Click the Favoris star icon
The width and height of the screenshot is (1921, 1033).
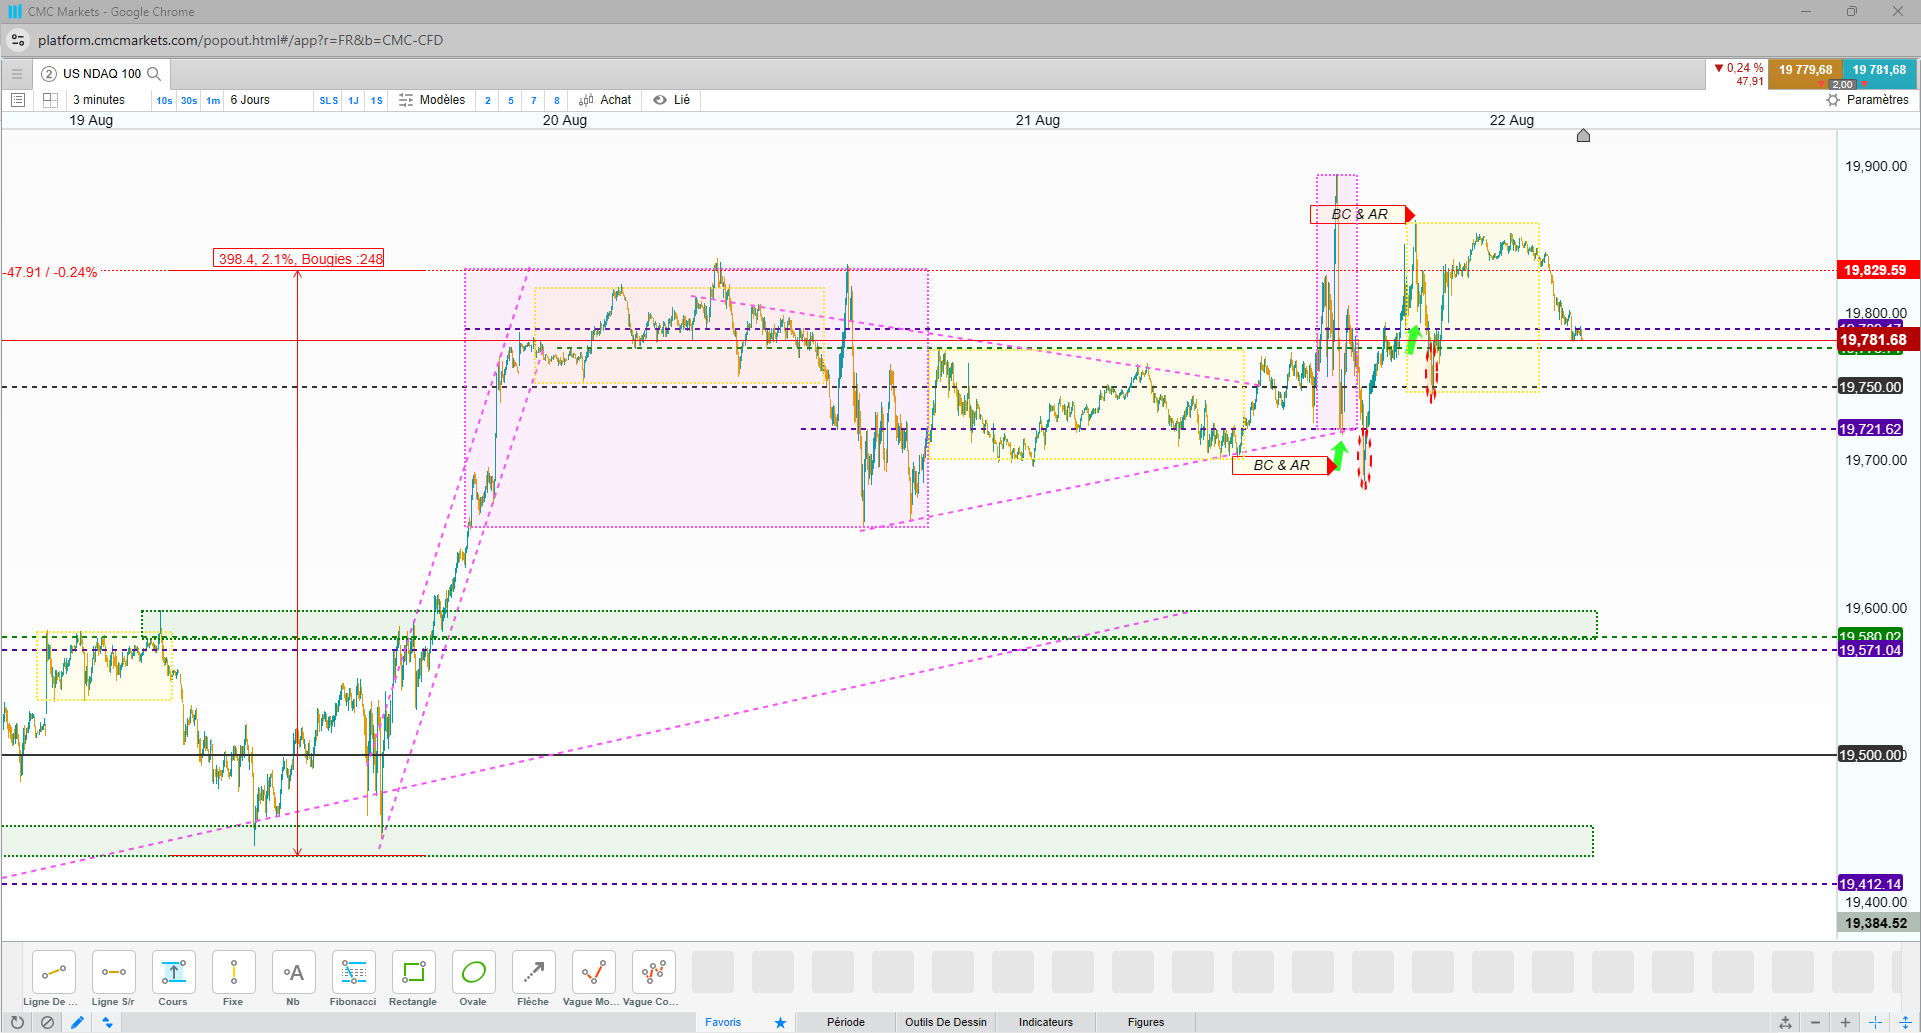pos(780,1022)
